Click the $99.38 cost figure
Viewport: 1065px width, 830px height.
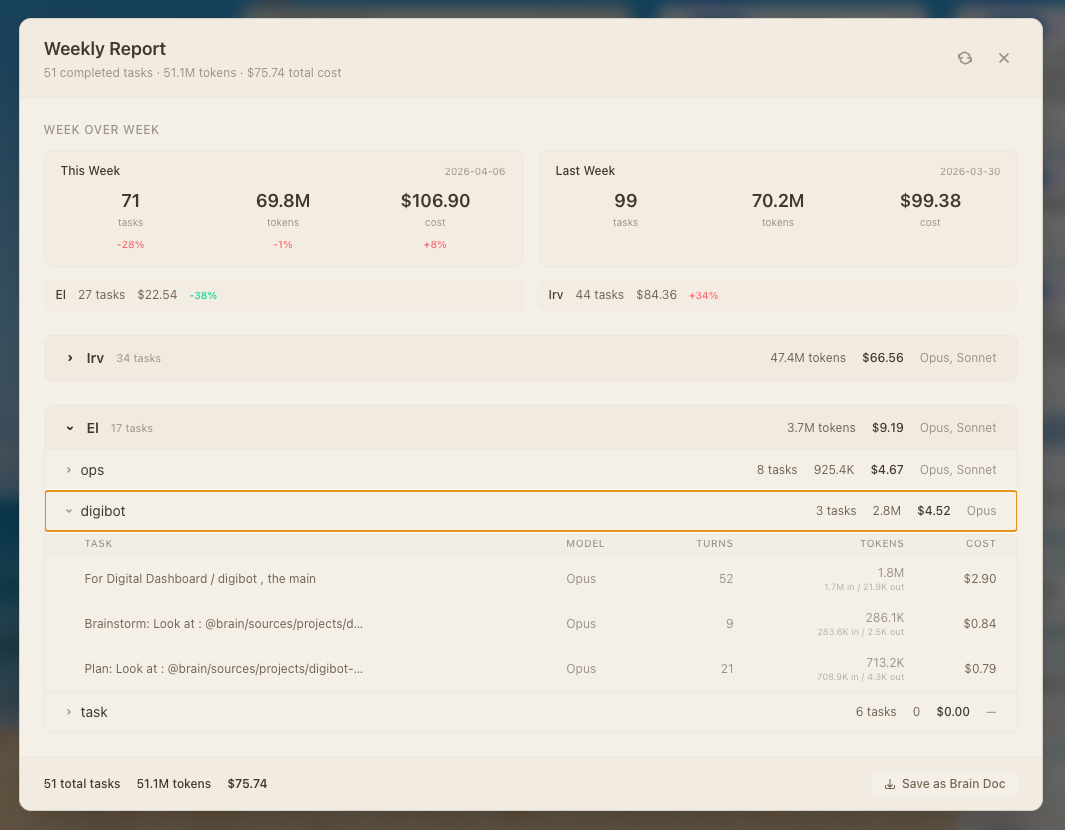(930, 200)
